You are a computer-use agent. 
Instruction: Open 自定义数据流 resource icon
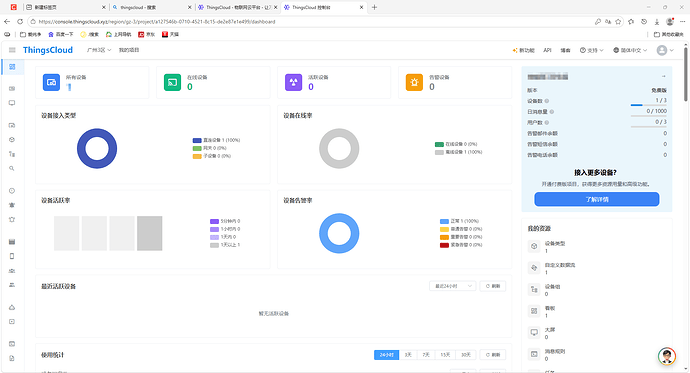(x=534, y=268)
